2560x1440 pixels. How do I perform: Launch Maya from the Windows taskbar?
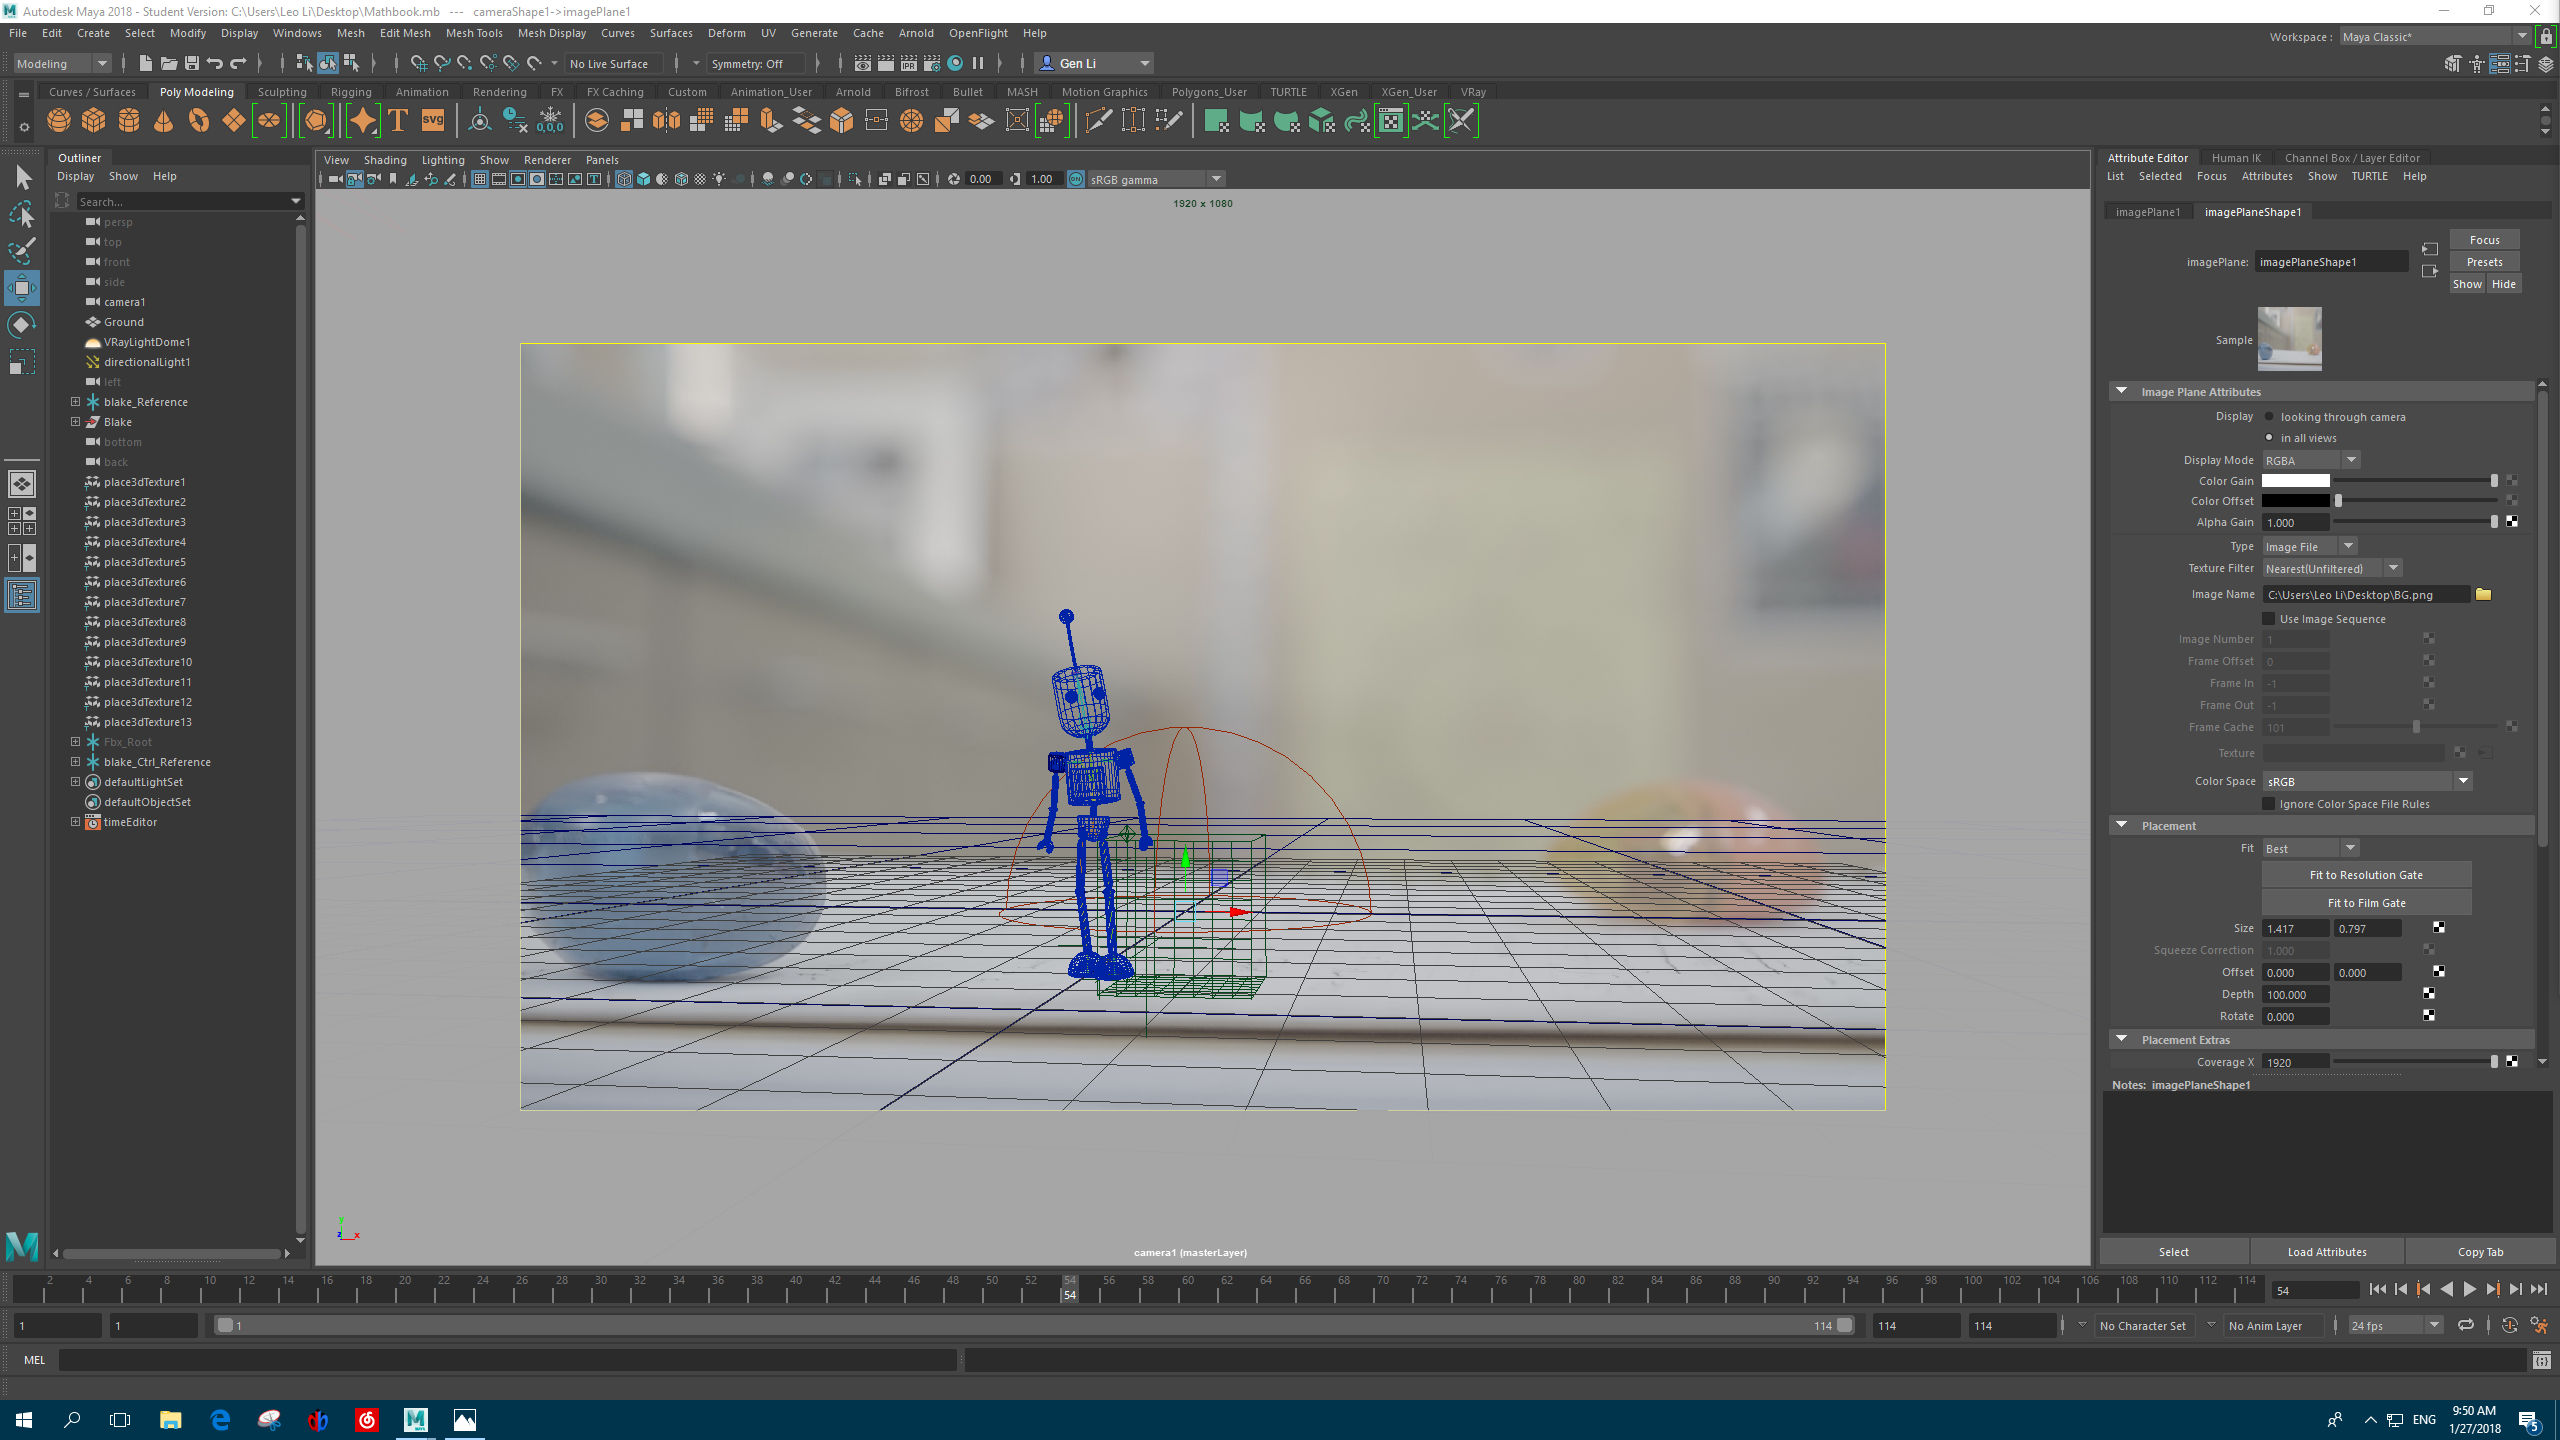415,1419
